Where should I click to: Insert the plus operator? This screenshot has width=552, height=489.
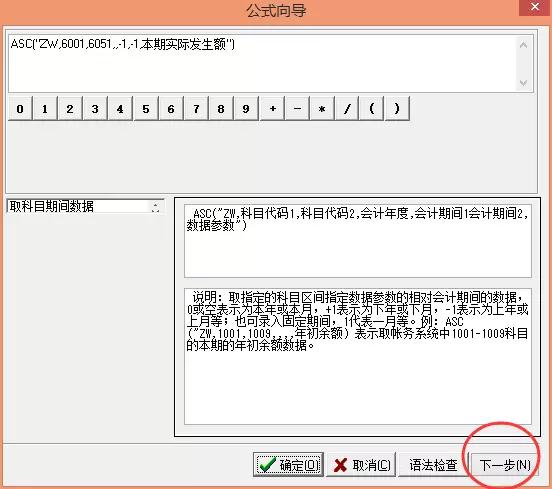272,108
